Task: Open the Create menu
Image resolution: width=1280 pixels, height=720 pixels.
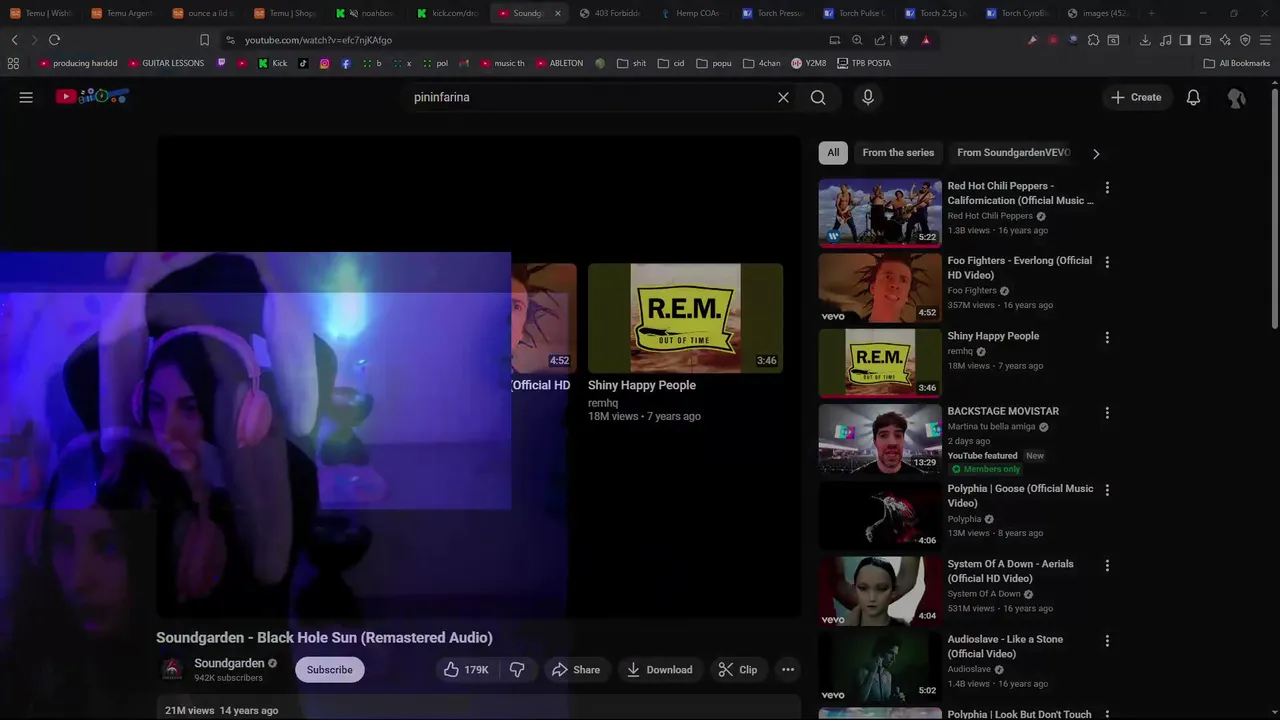Action: 1136,97
